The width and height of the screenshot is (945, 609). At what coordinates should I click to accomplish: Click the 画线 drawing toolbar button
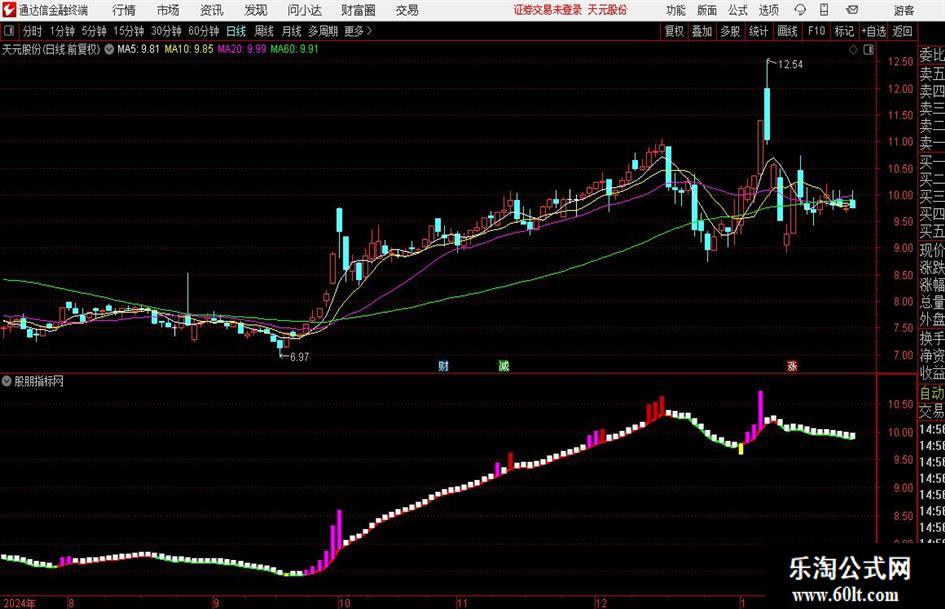click(x=787, y=31)
